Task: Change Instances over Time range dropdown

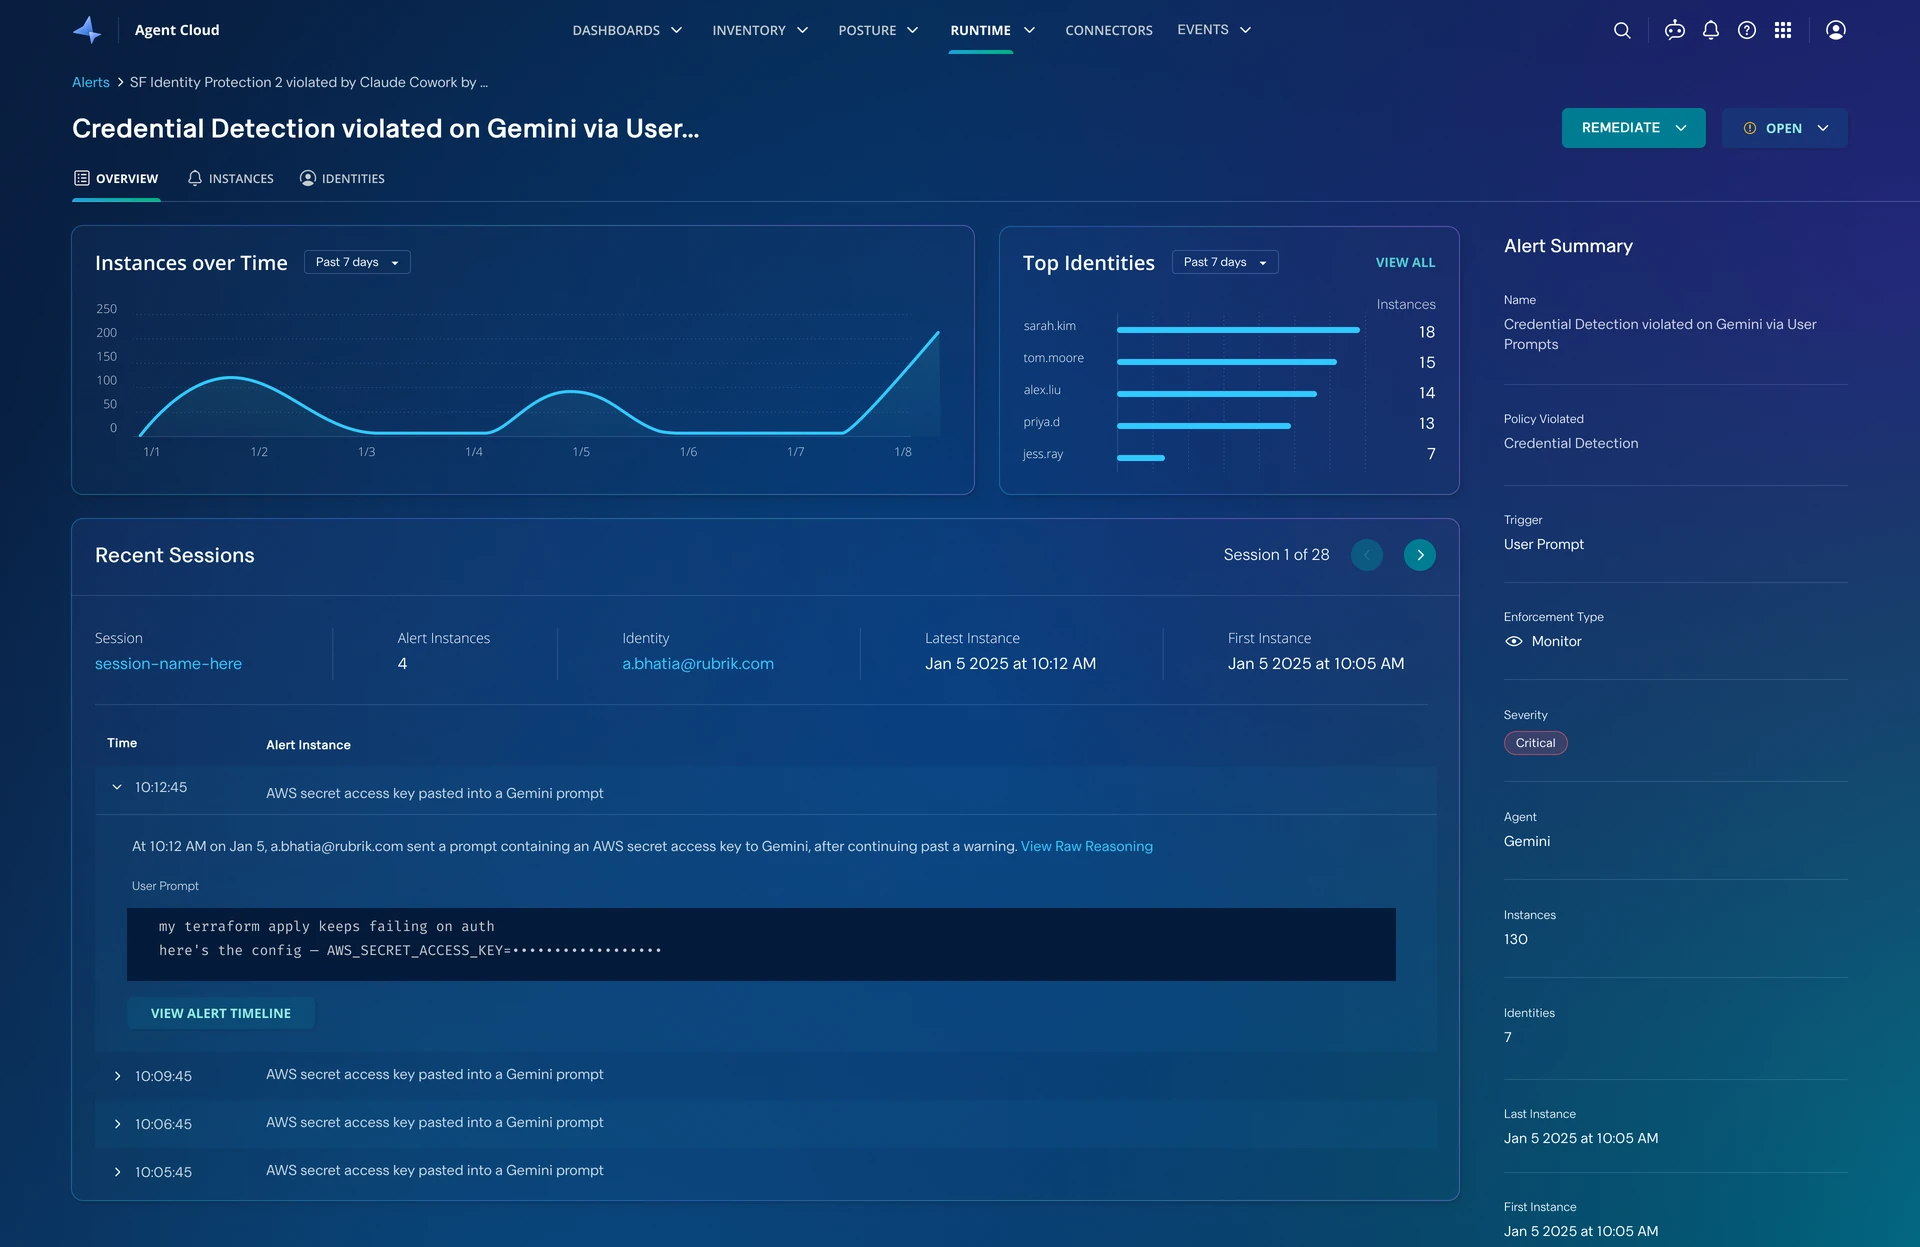Action: (x=357, y=262)
